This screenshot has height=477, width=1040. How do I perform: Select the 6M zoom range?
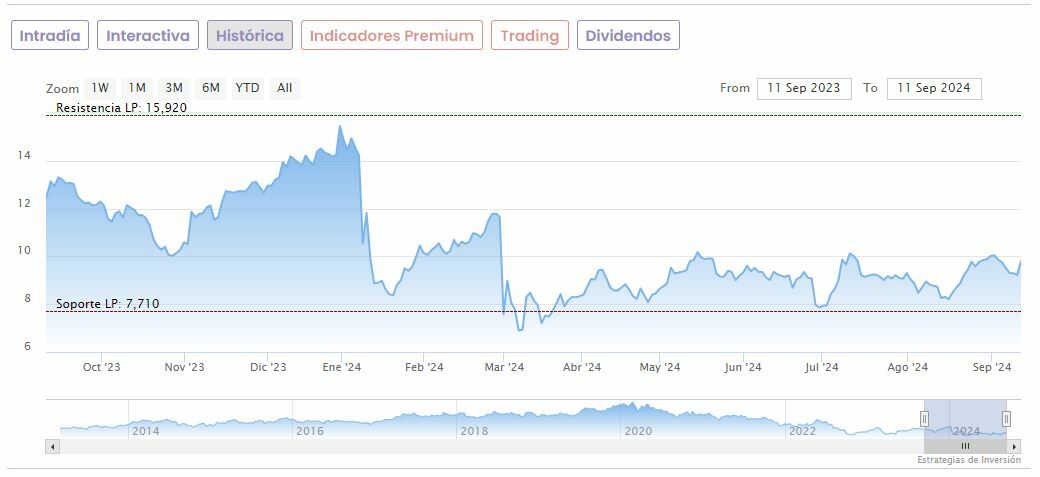pos(210,88)
